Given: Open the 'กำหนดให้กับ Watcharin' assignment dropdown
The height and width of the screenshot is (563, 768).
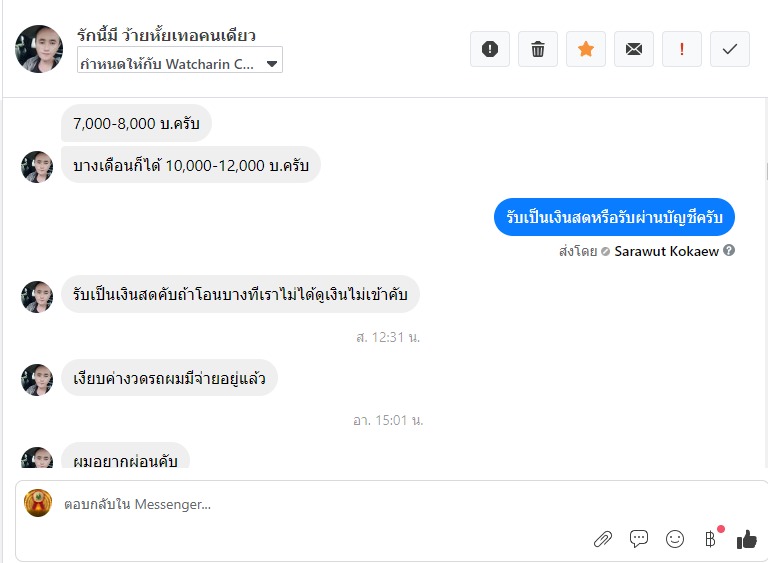Looking at the screenshot, I should click(180, 63).
